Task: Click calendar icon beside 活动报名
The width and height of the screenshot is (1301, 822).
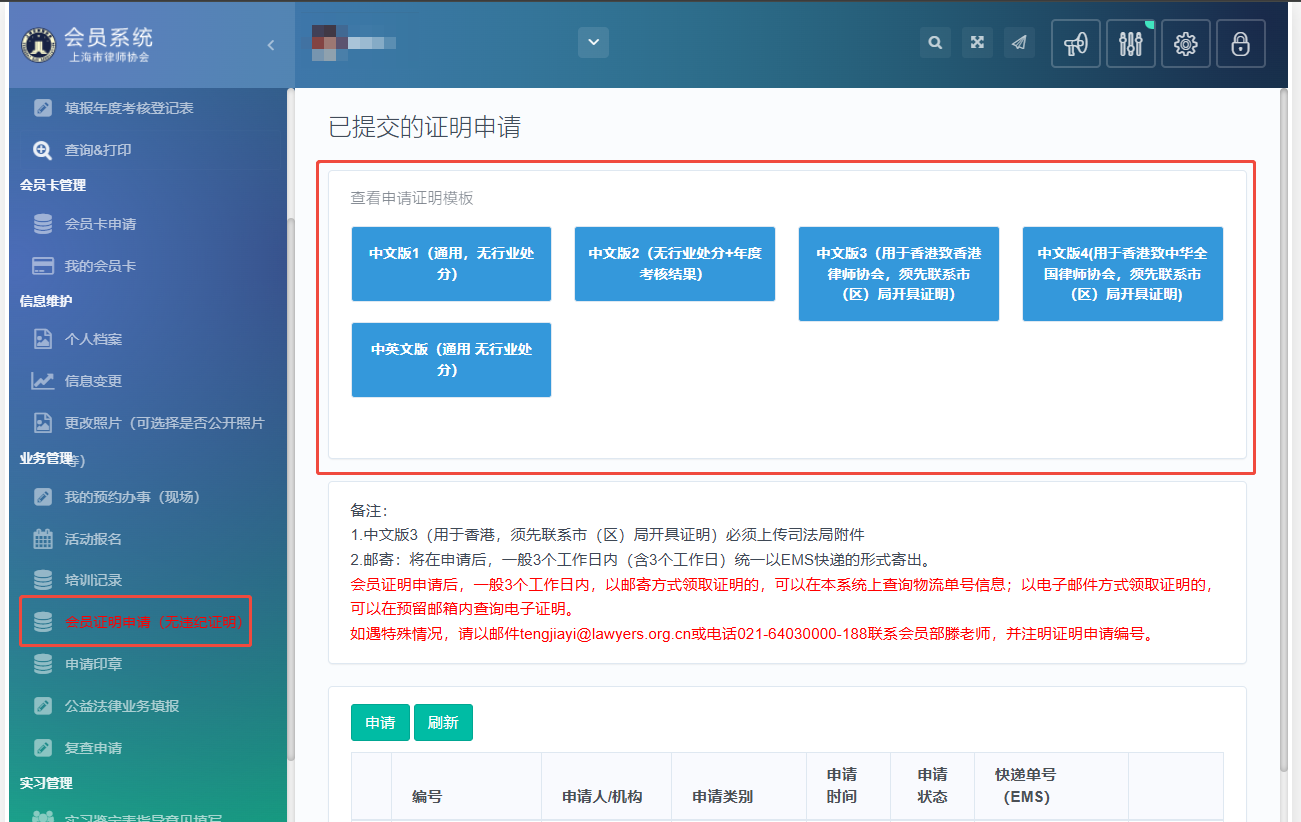Action: (43, 539)
